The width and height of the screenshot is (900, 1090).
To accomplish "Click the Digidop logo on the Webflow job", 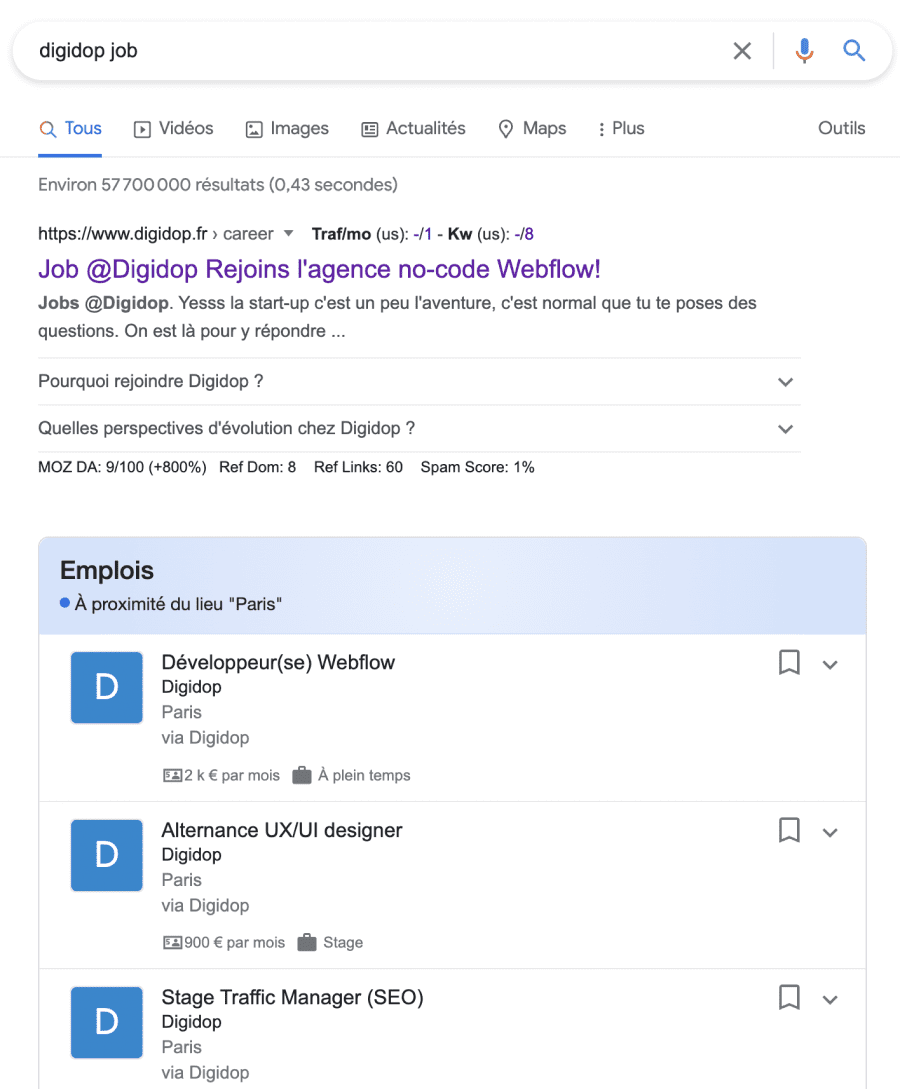I will pos(106,687).
